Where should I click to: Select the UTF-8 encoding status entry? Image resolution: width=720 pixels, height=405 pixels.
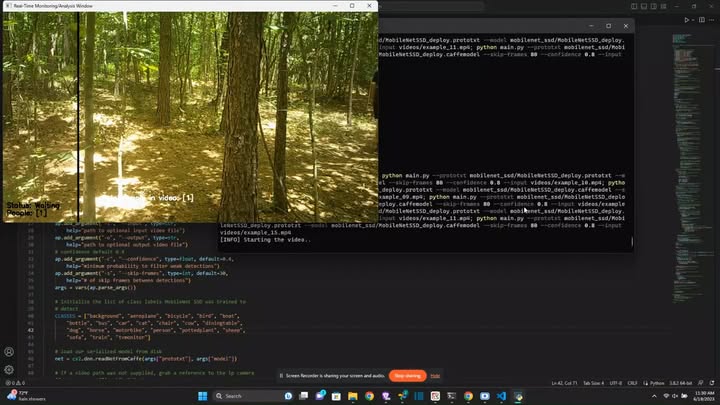click(x=615, y=383)
